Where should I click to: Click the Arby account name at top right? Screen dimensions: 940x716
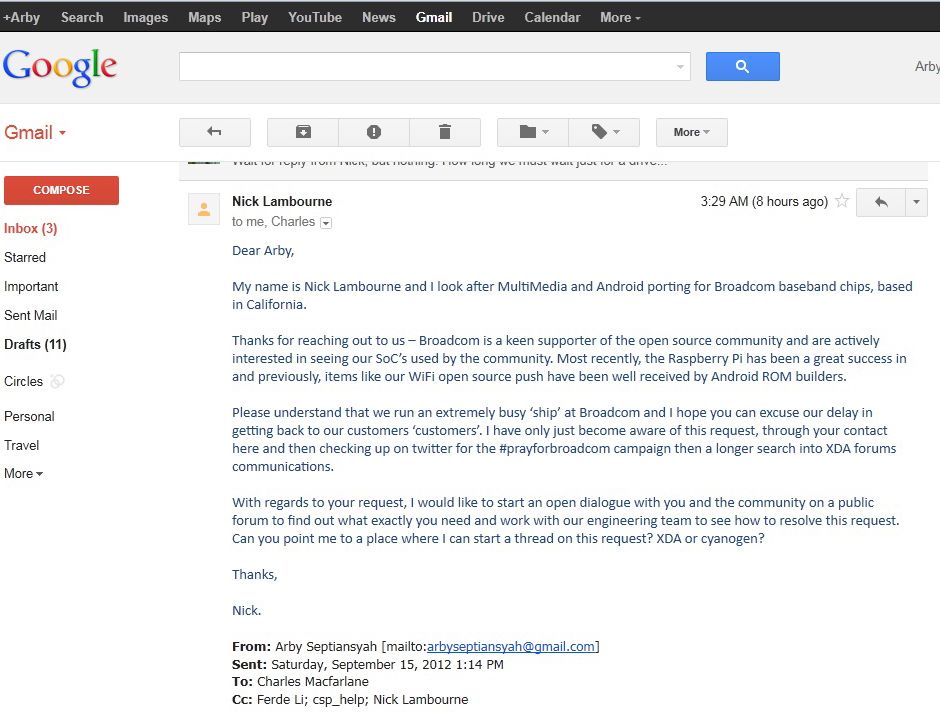click(927, 67)
